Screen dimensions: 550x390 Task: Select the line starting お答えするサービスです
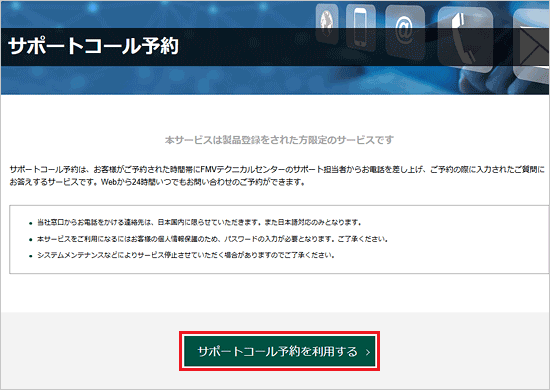[157, 182]
